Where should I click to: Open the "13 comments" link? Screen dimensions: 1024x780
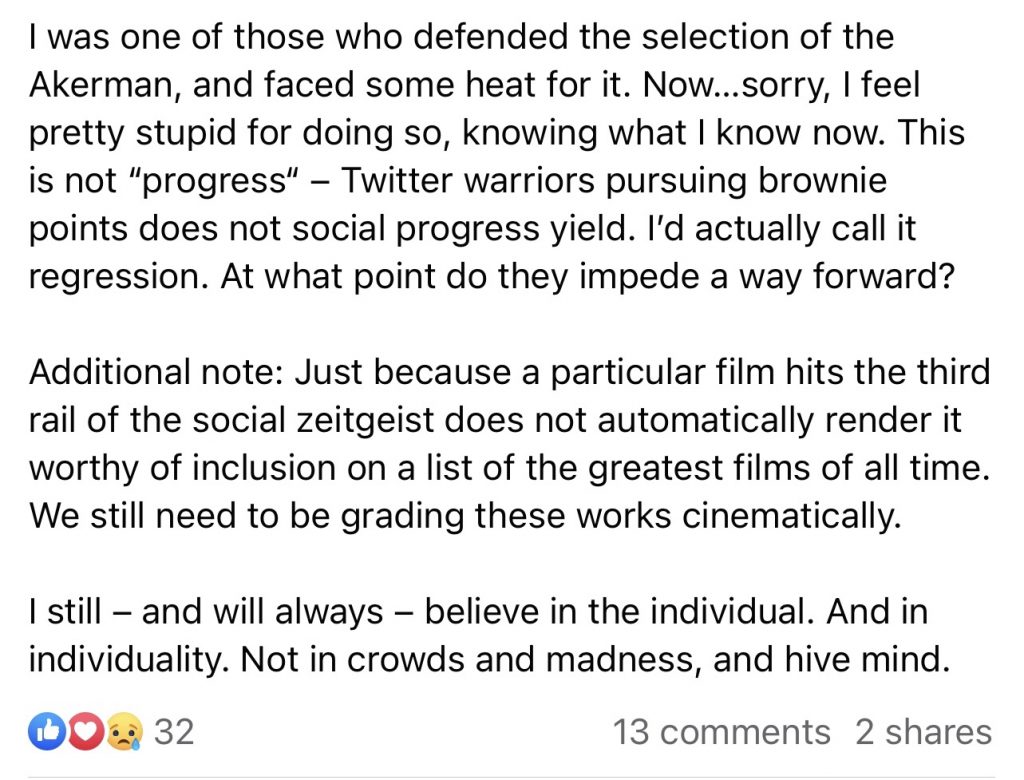pos(721,732)
